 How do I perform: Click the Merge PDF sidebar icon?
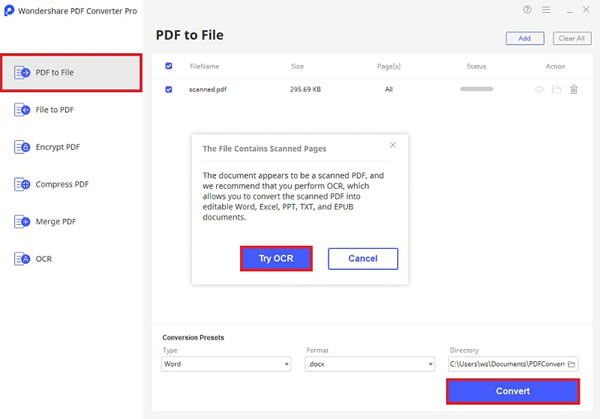(x=22, y=222)
